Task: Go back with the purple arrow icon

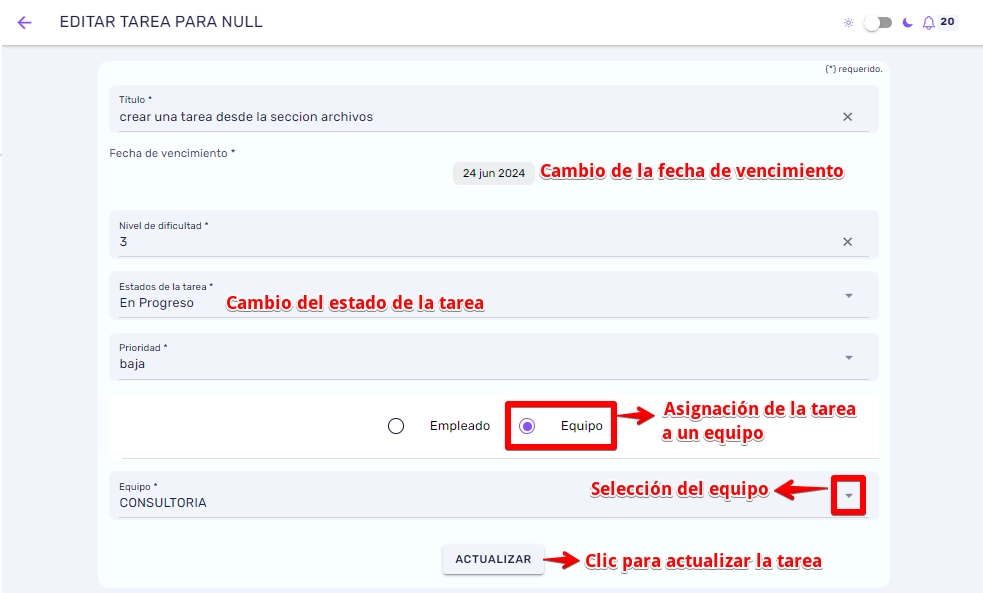Action: click(24, 23)
